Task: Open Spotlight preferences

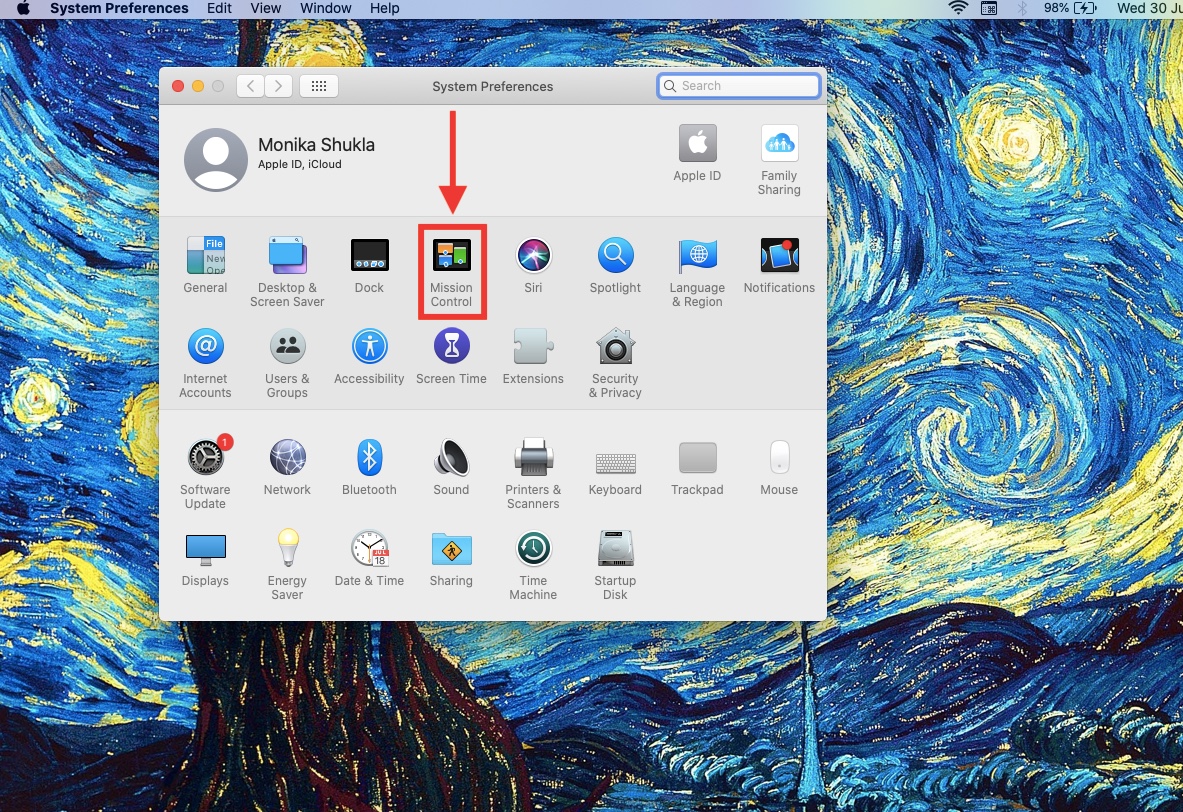Action: pyautogui.click(x=615, y=256)
